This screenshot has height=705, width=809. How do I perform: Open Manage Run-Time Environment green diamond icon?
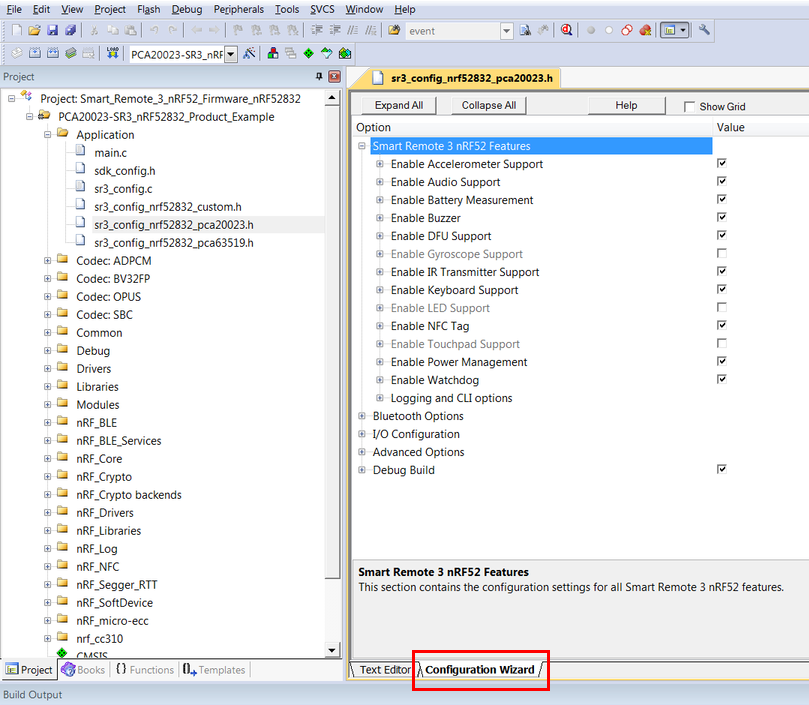coord(309,53)
